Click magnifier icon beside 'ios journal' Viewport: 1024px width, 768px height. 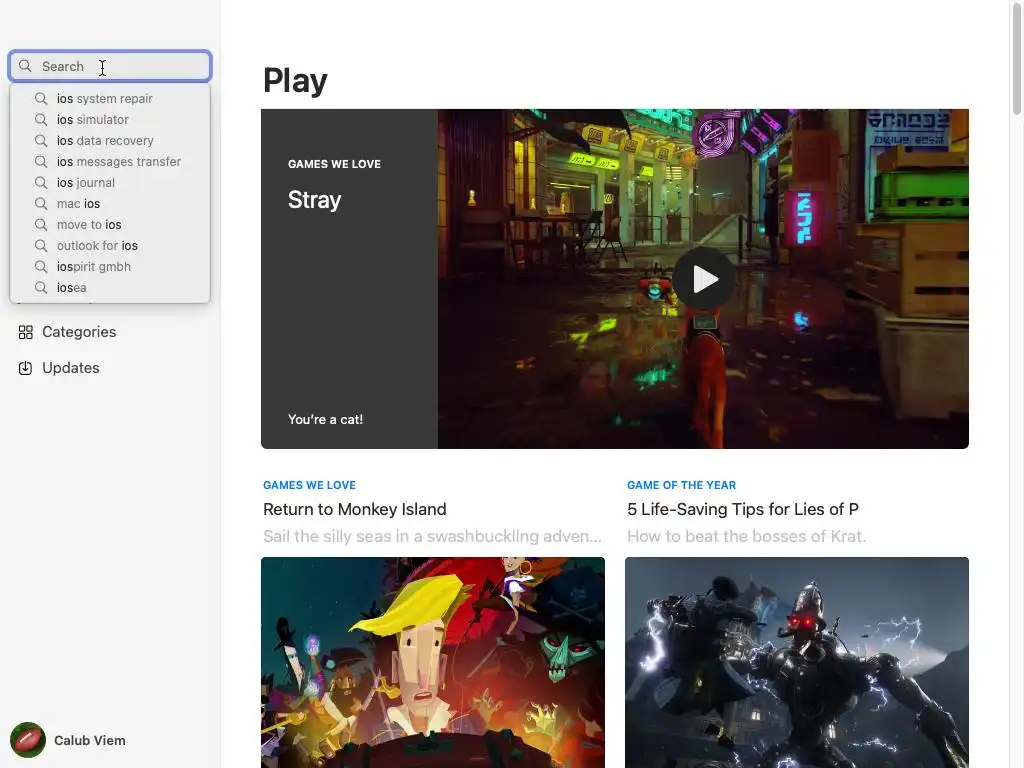(41, 182)
